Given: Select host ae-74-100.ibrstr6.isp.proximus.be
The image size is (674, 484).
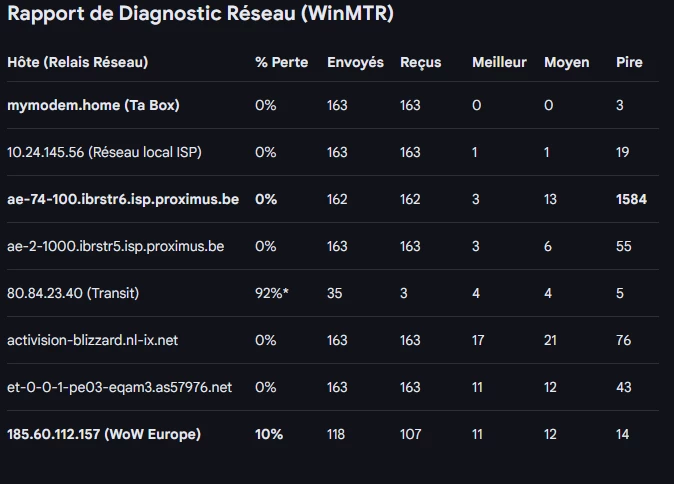Looking at the screenshot, I should pos(123,199).
